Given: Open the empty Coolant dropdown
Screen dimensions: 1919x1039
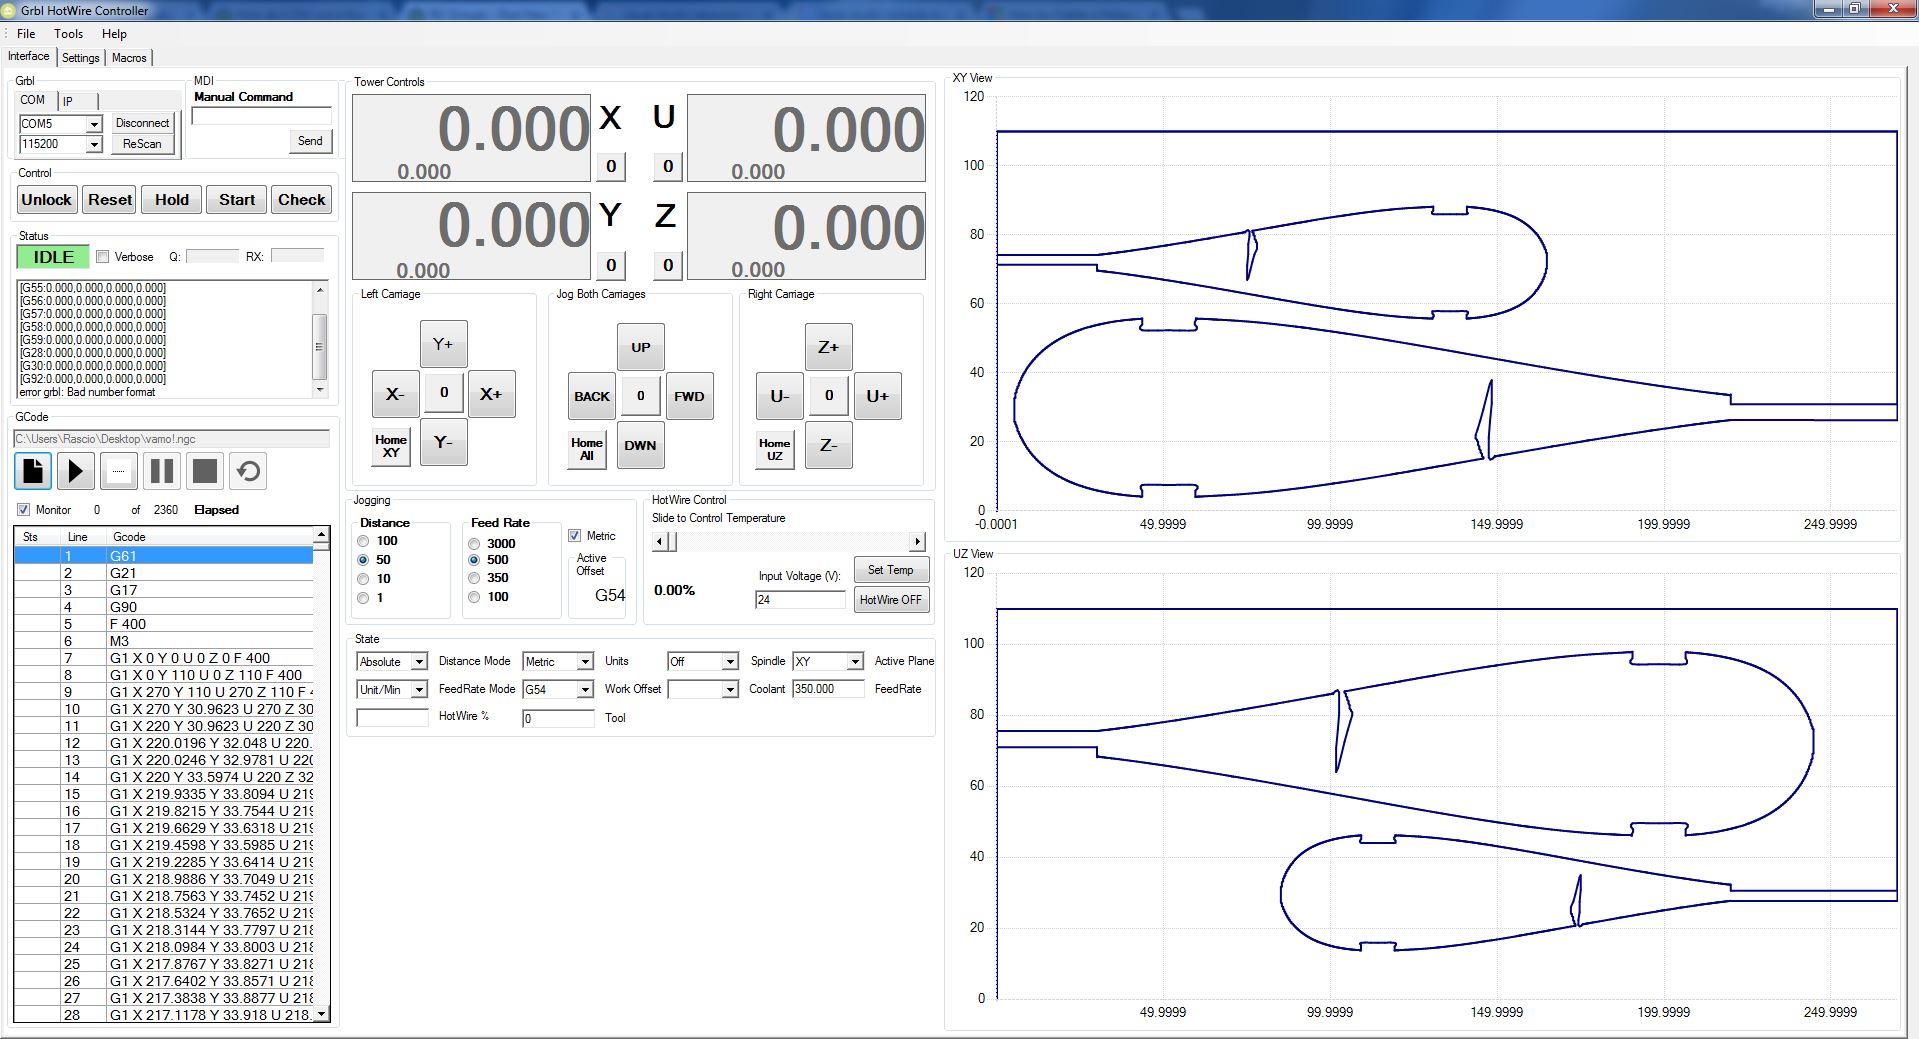Looking at the screenshot, I should coord(730,690).
